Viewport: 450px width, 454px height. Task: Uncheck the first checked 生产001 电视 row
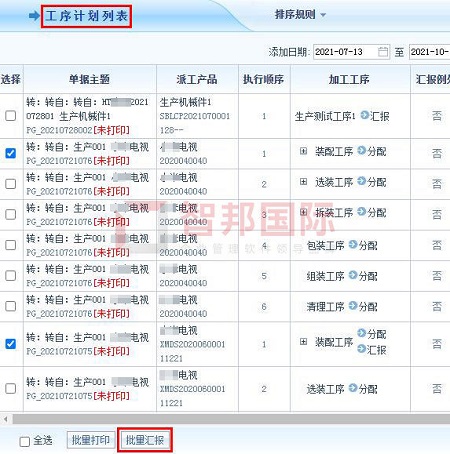[x=11, y=153]
